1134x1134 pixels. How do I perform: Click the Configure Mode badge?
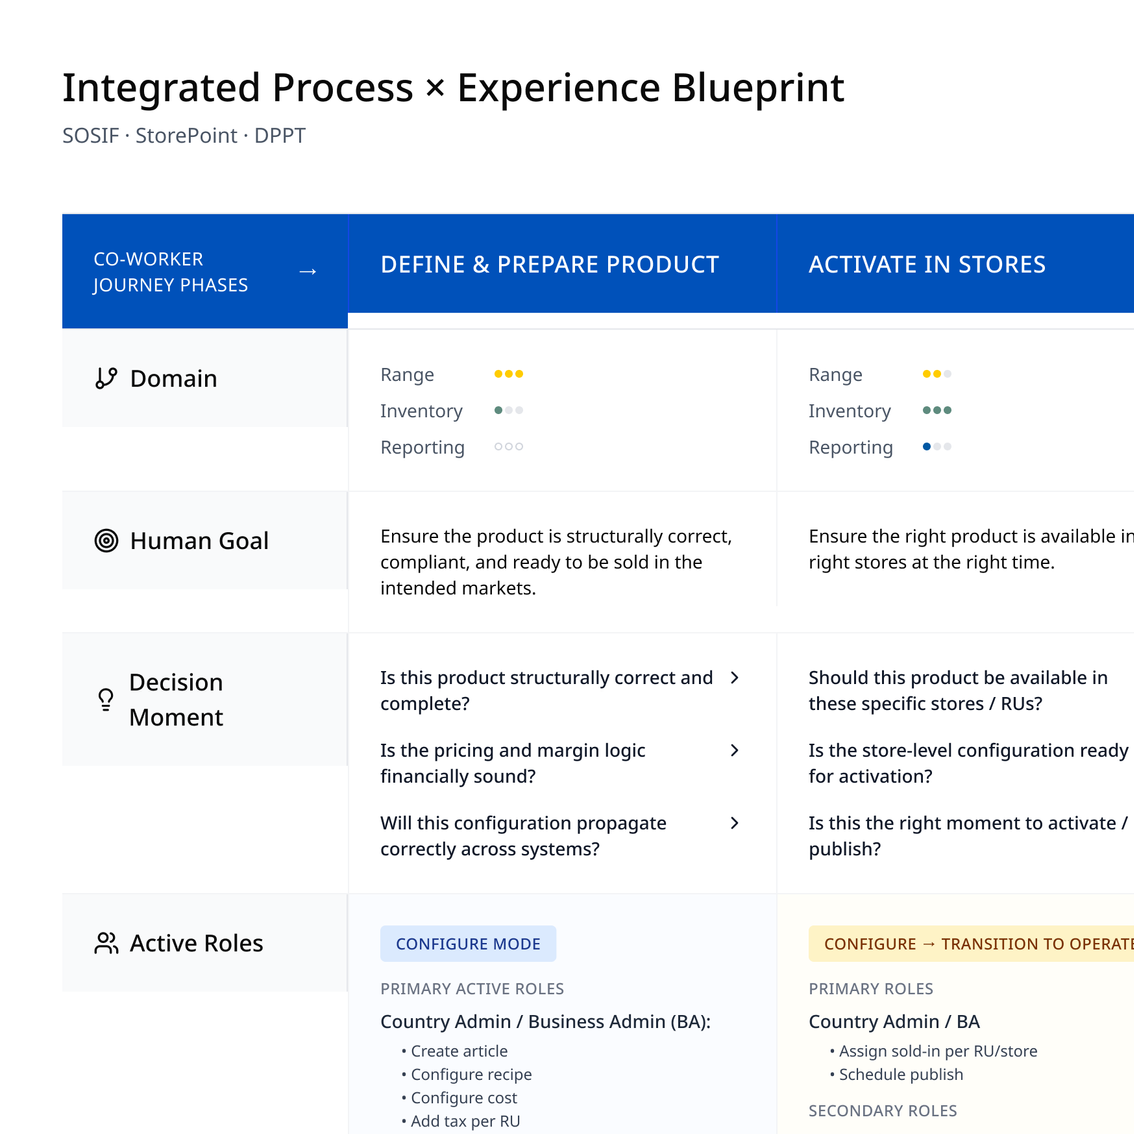coord(468,944)
